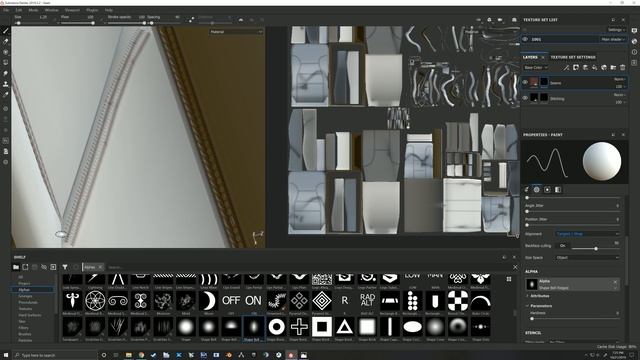This screenshot has width=640, height=360.
Task: Open the brush properties tab icon
Action: pyautogui.click(x=527, y=189)
